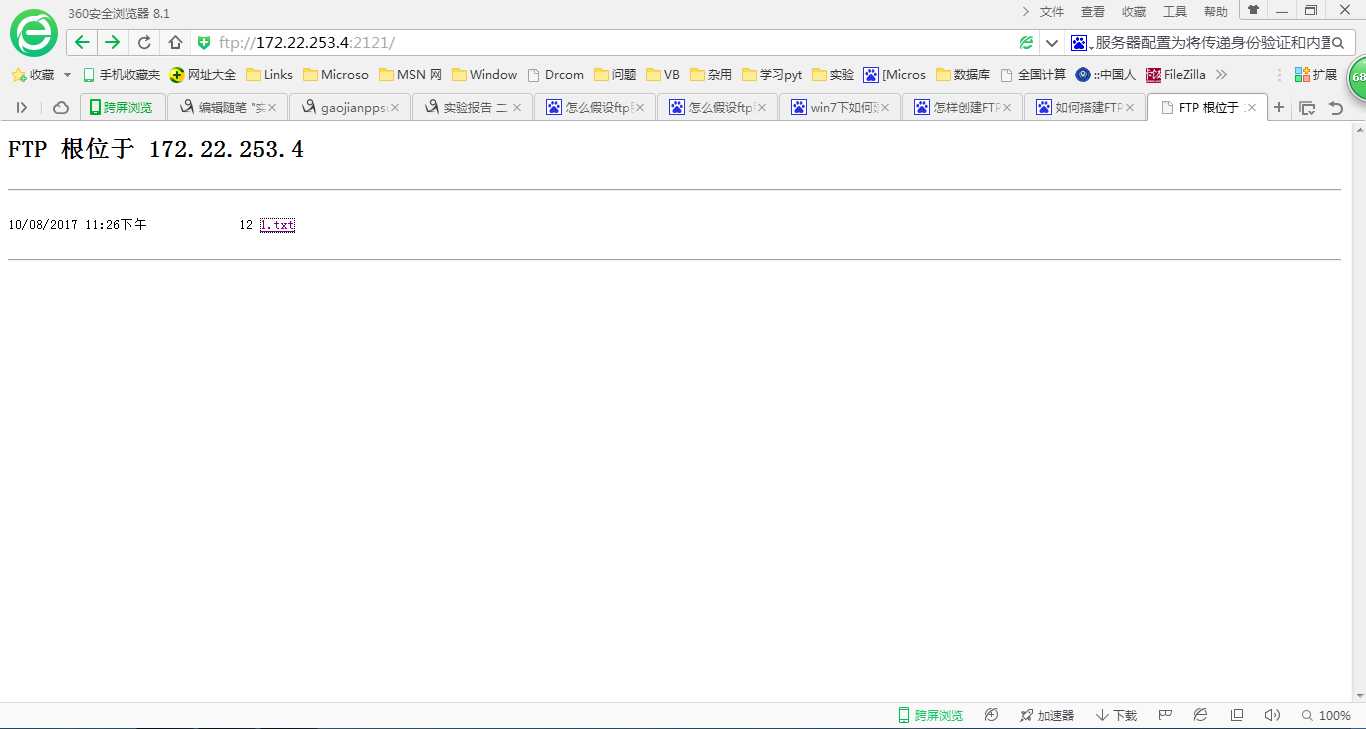The height and width of the screenshot is (729, 1366).
Task: Open the 工具 menu
Action: click(1175, 12)
